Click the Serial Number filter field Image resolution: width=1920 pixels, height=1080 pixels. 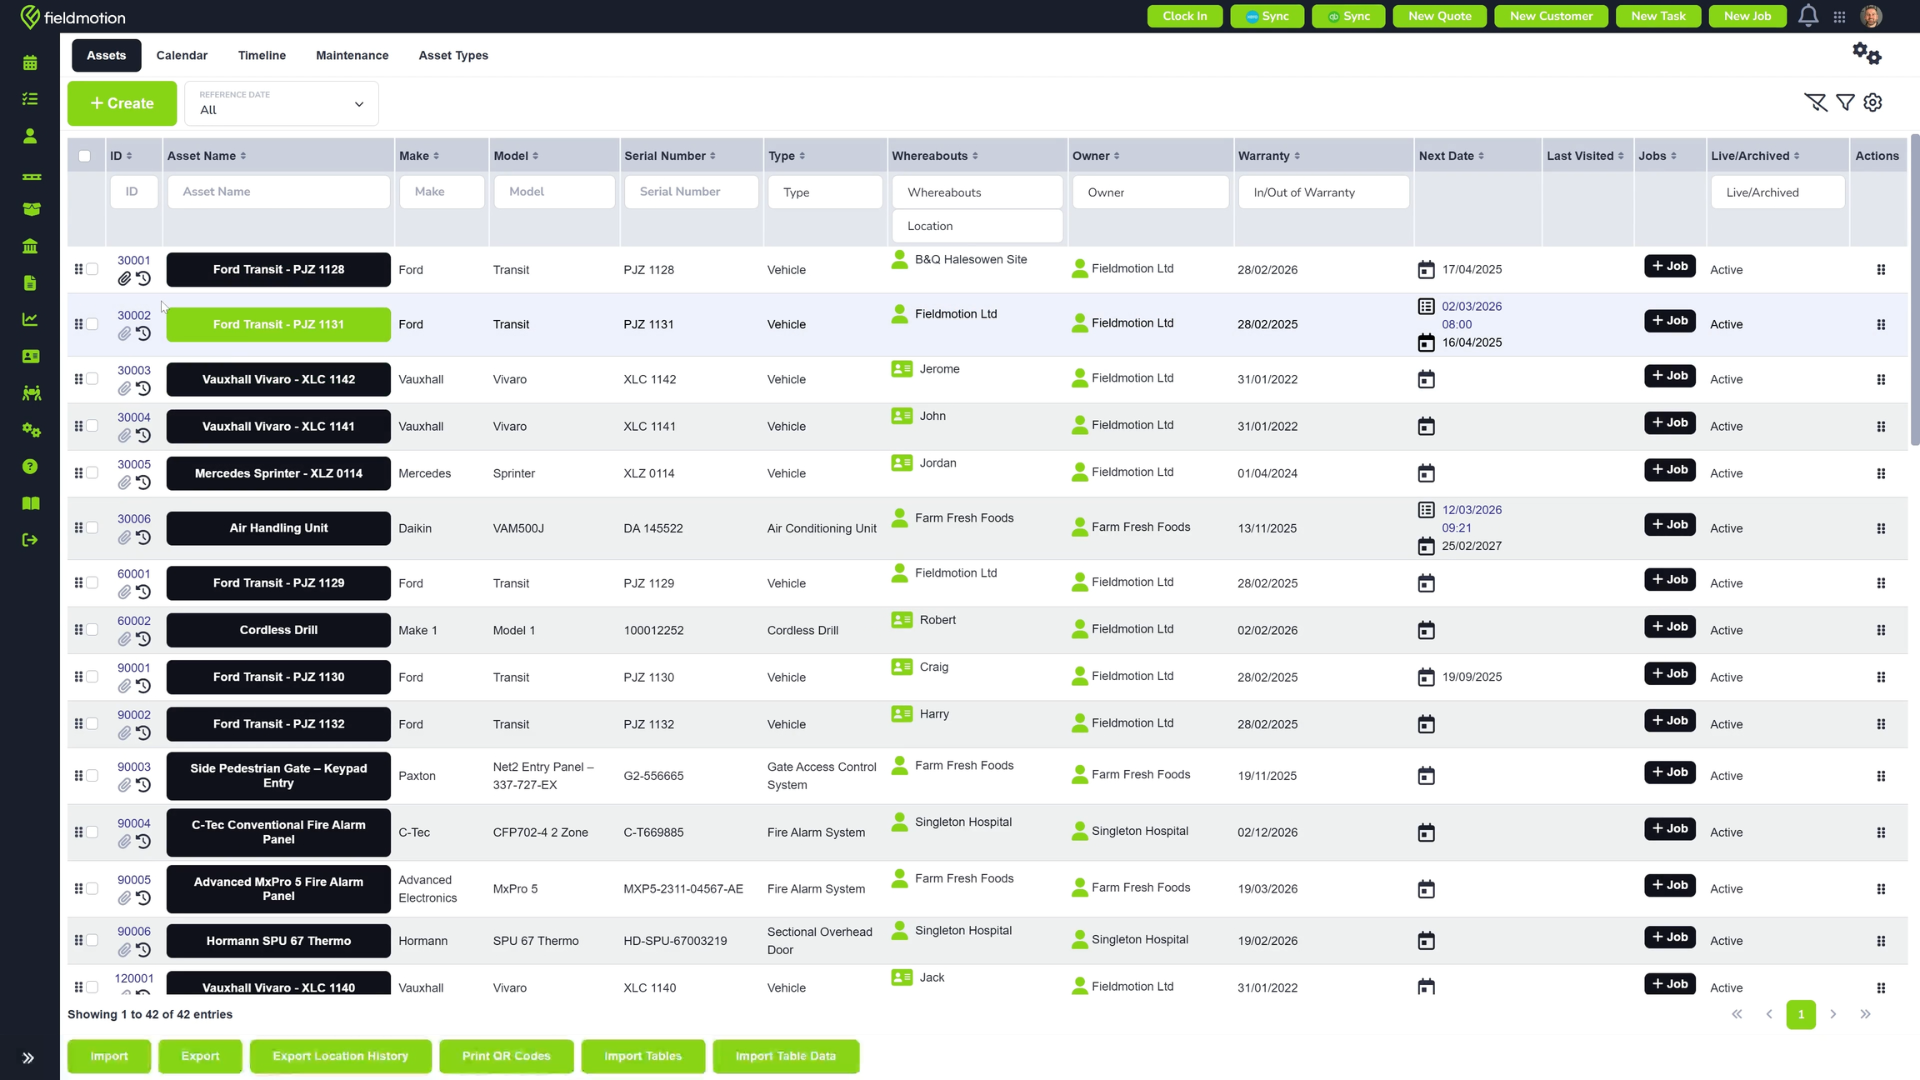tap(691, 192)
